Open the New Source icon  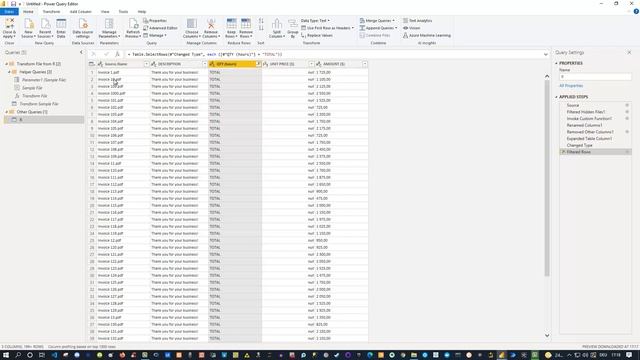(29, 24)
